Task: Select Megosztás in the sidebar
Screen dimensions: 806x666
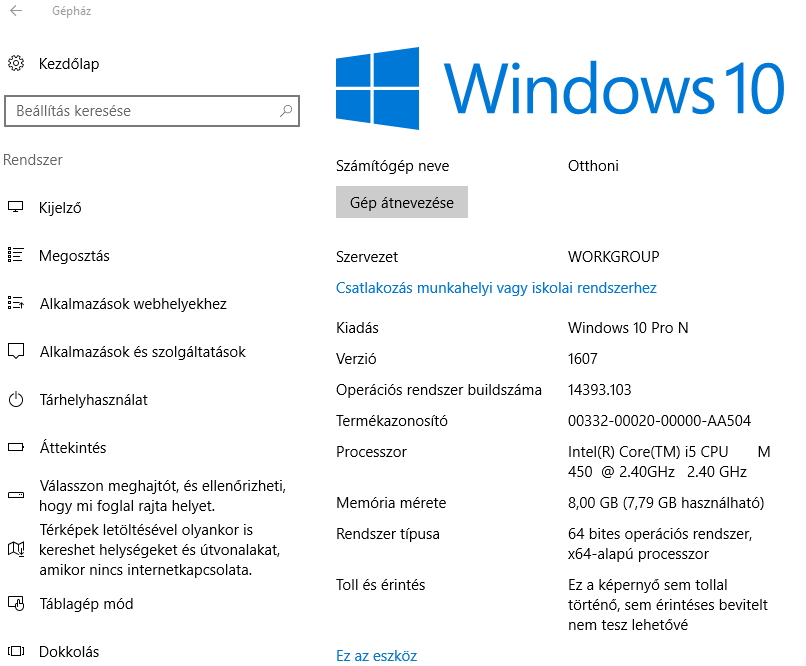Action: click(75, 256)
